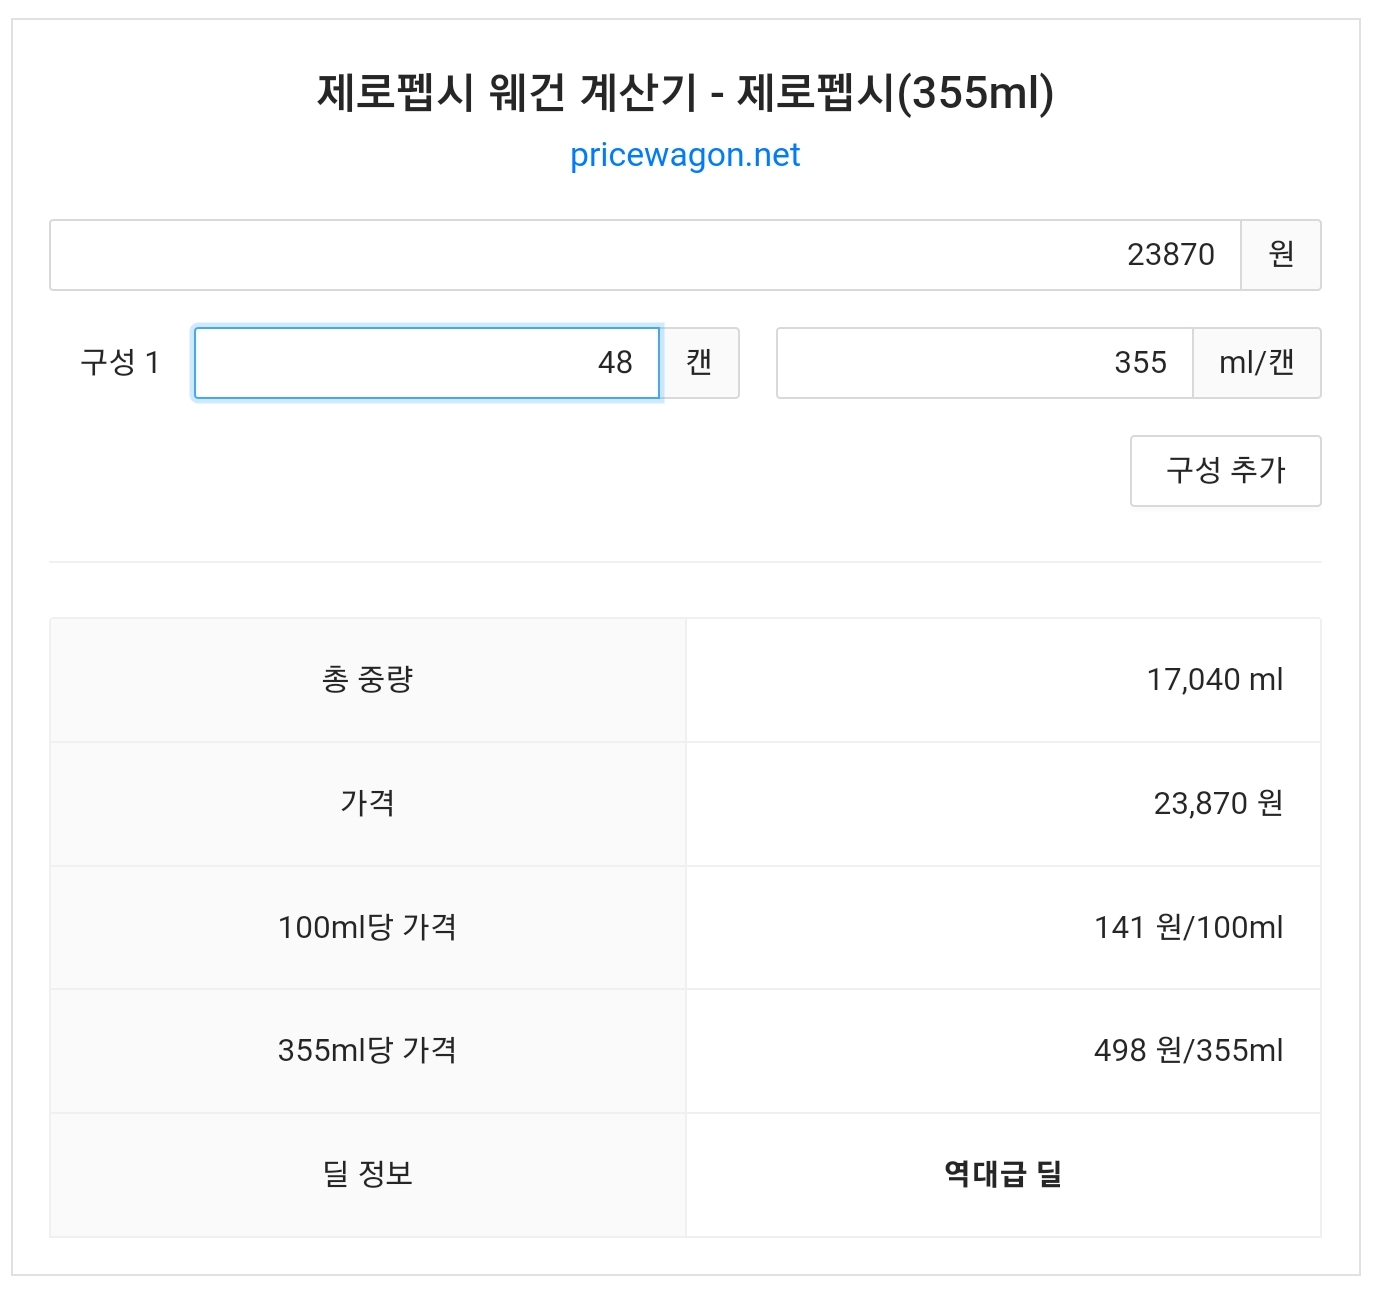Click the ml per can field showing 355
This screenshot has height=1289, width=1378.
point(984,363)
